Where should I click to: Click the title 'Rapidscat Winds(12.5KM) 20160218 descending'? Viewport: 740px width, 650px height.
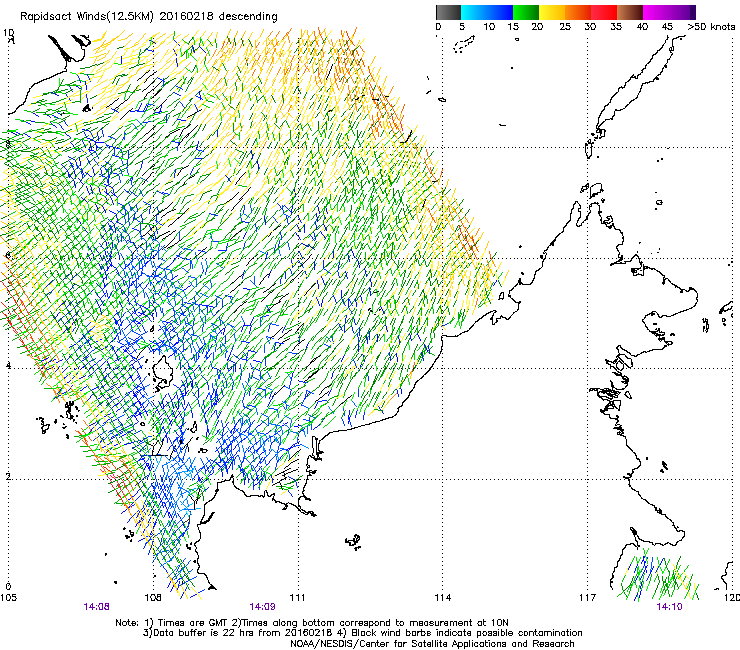click(149, 16)
